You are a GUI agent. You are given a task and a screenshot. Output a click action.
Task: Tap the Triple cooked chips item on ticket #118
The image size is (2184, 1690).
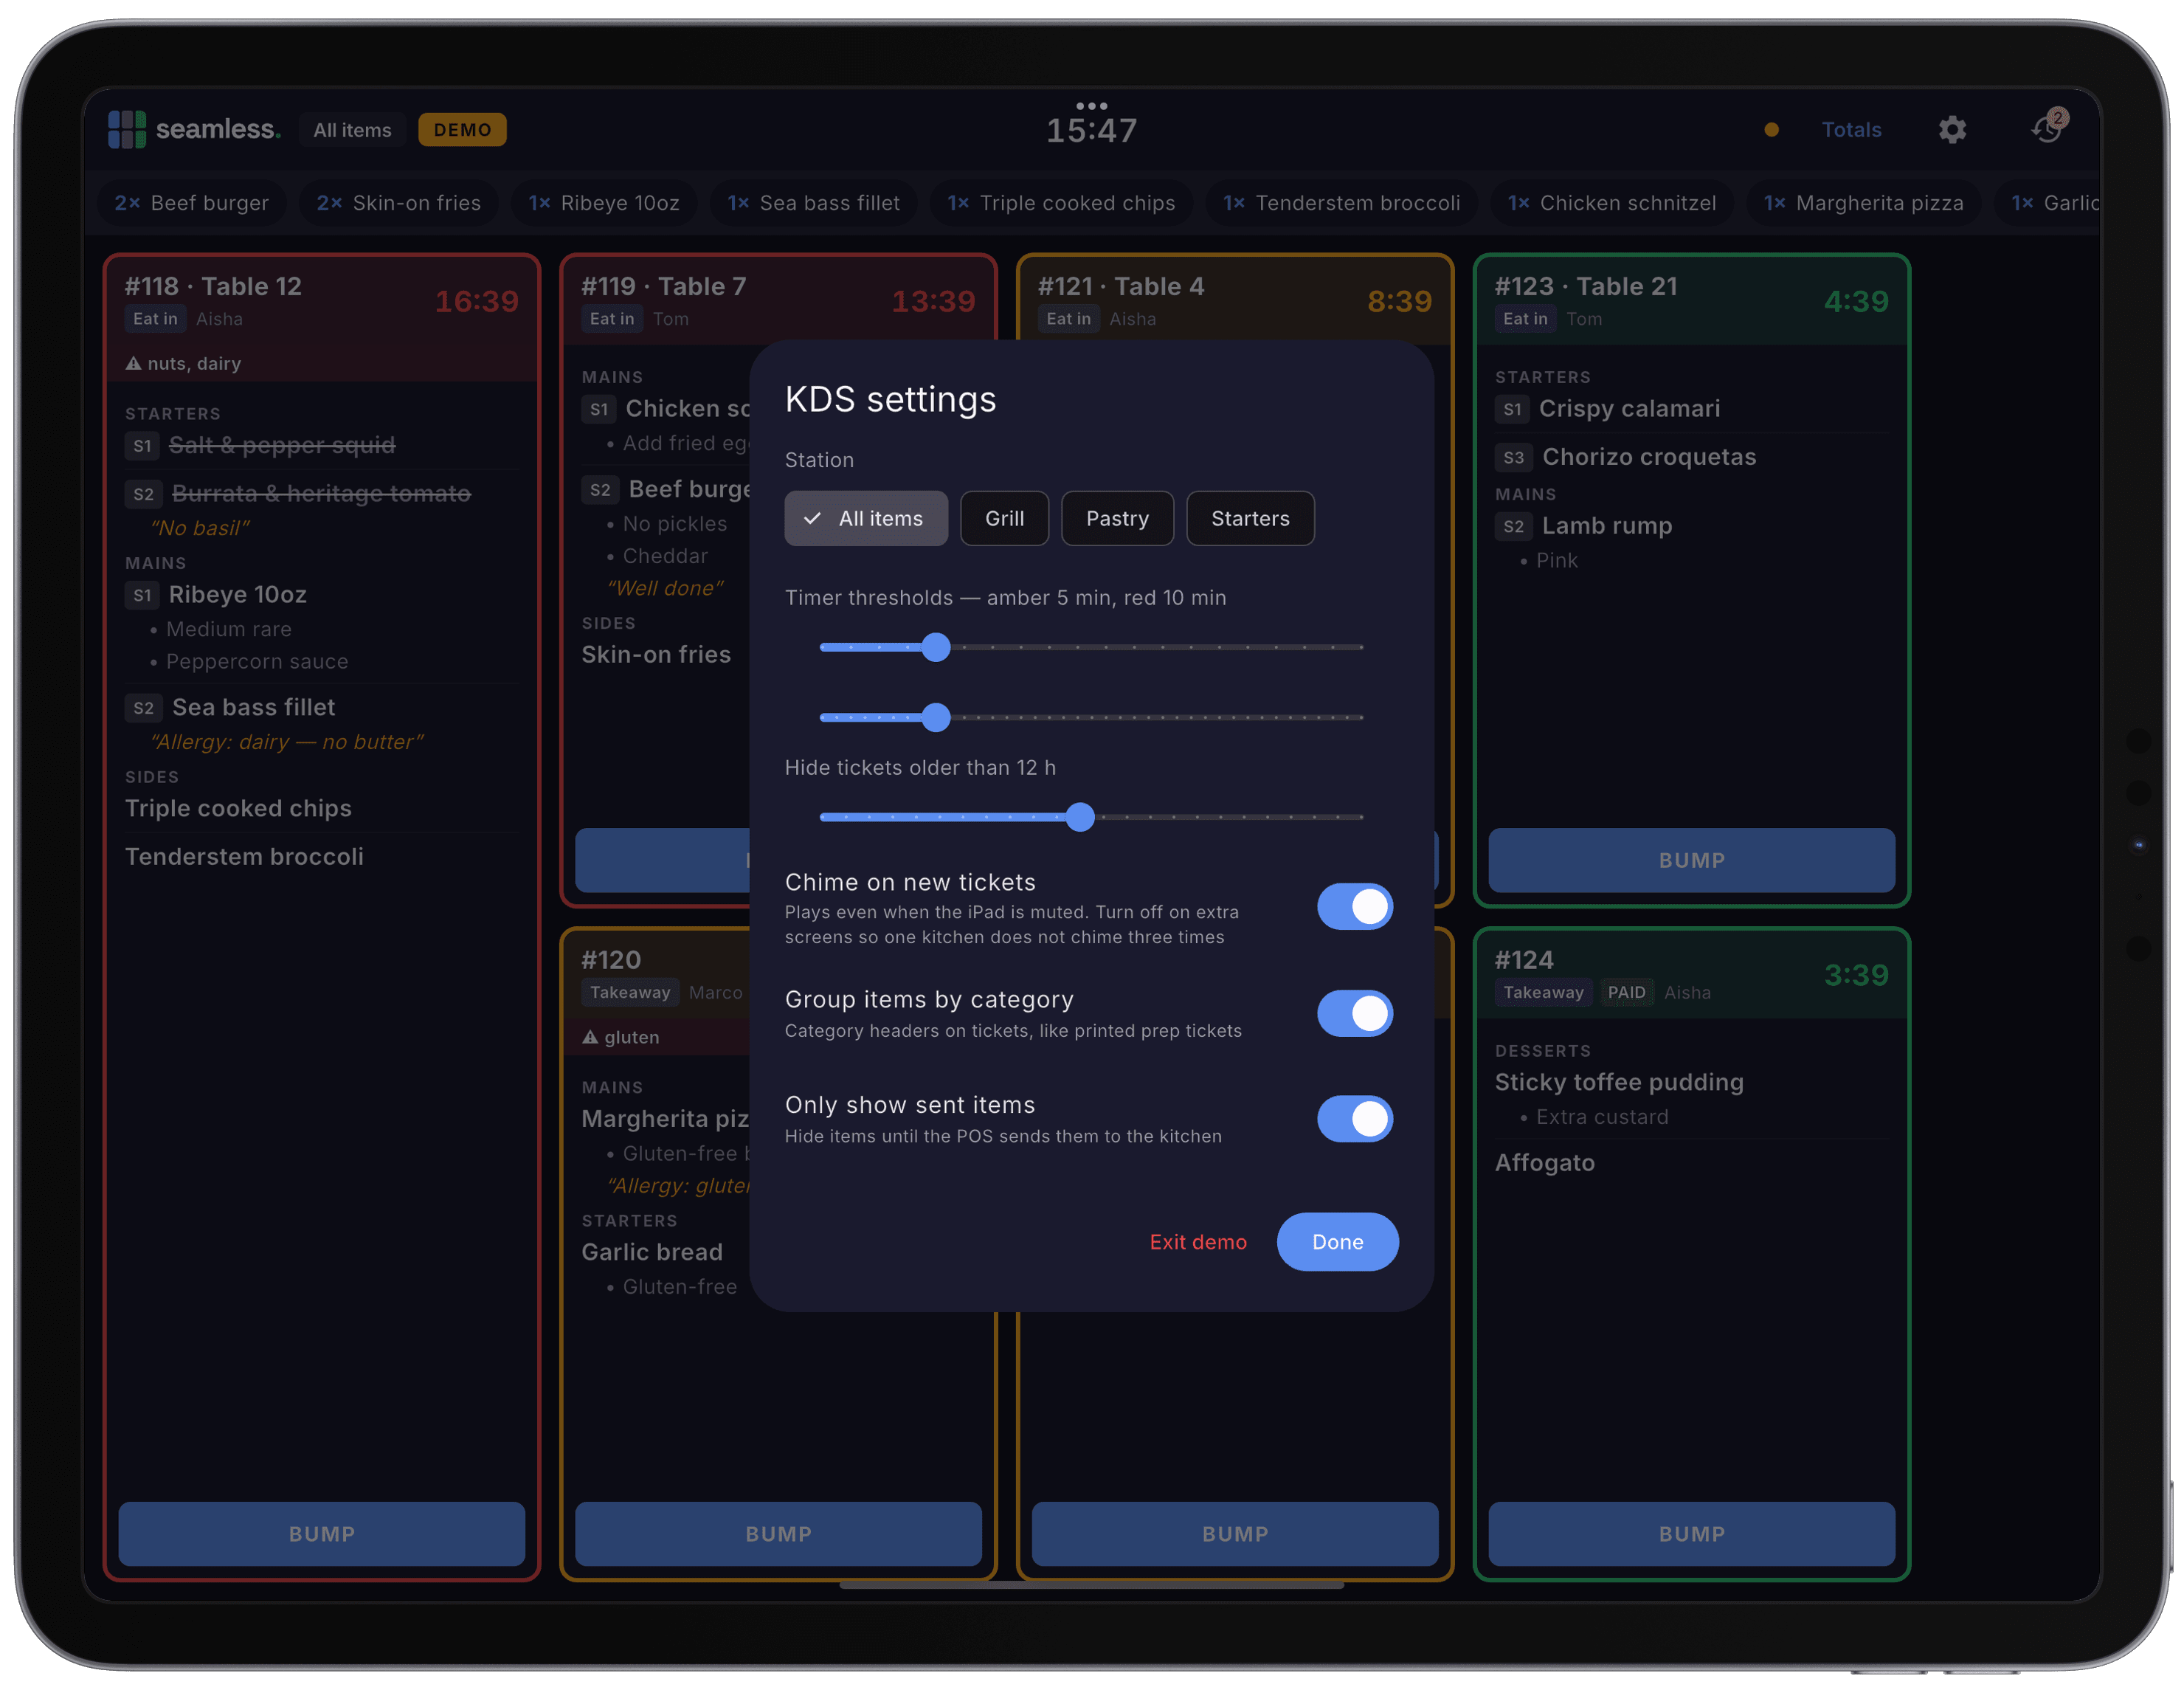coord(238,809)
